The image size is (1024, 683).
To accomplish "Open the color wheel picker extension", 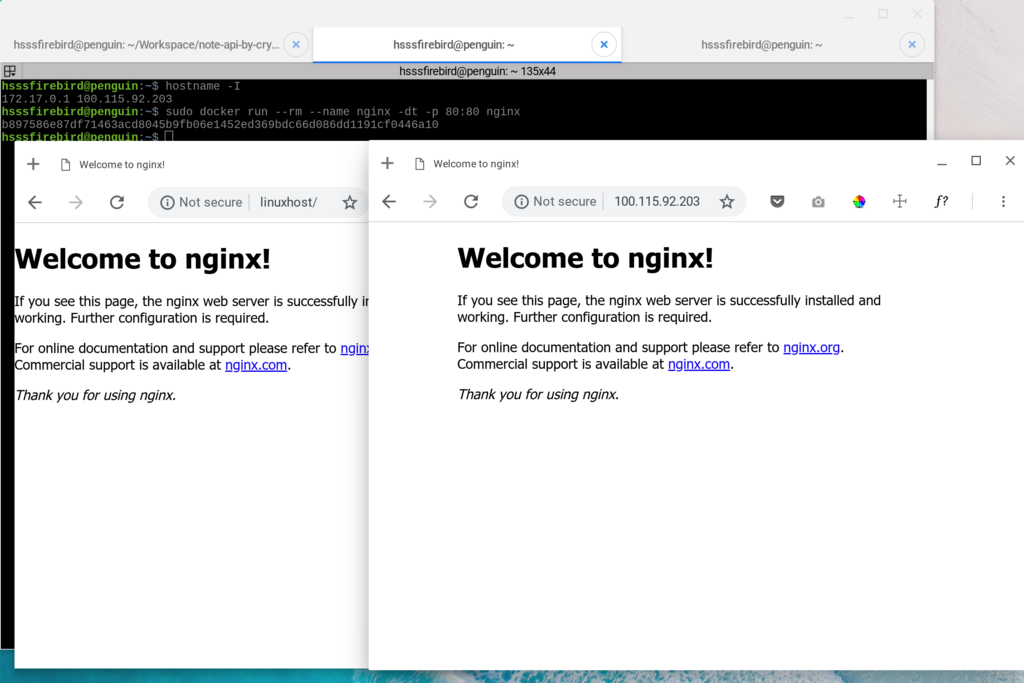I will coord(859,202).
